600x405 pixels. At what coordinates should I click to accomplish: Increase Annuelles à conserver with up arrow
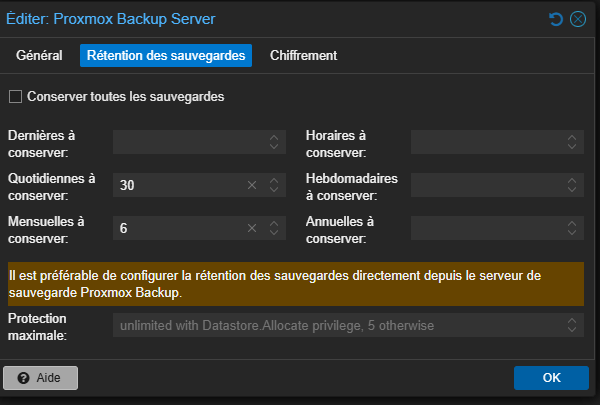point(572,223)
